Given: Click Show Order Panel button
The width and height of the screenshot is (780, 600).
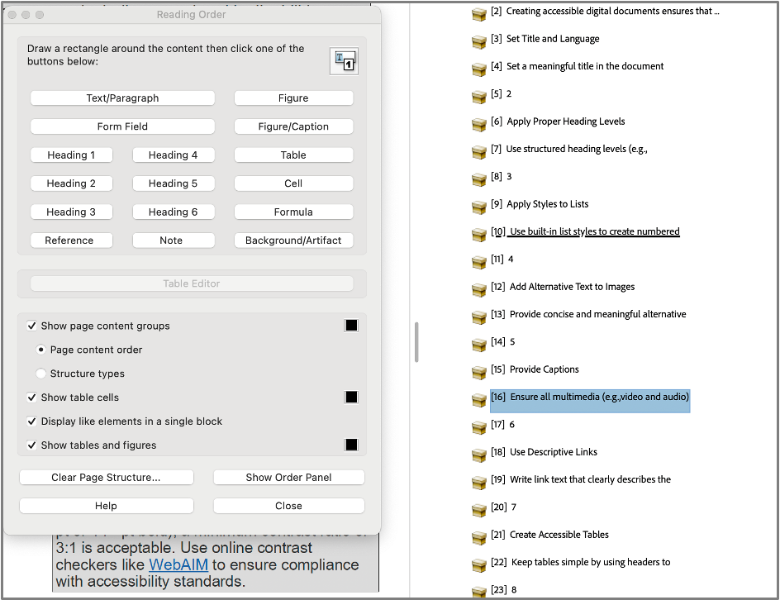Looking at the screenshot, I should click(289, 477).
